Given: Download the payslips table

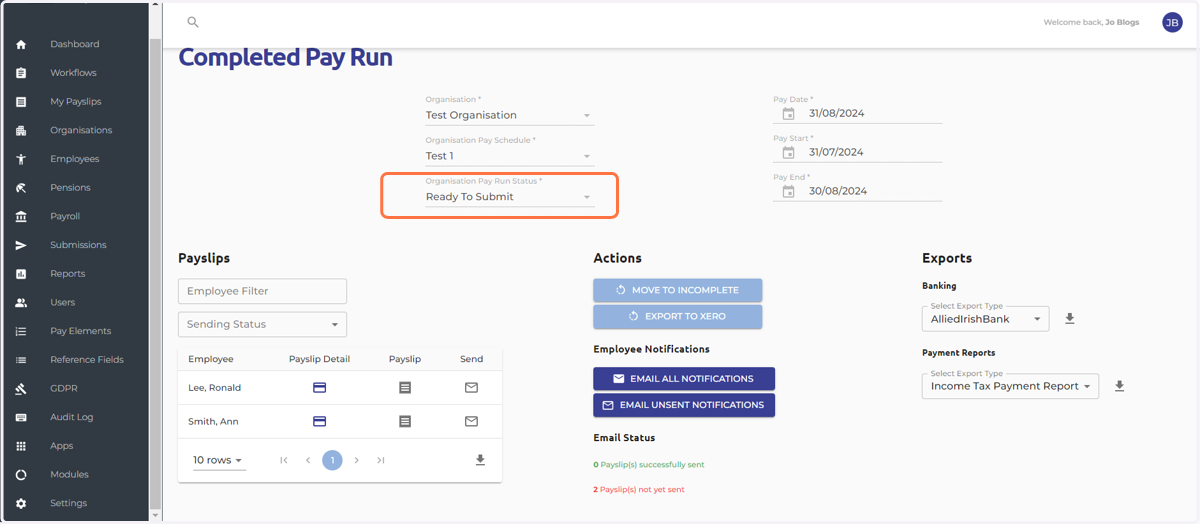Looking at the screenshot, I should [x=480, y=460].
